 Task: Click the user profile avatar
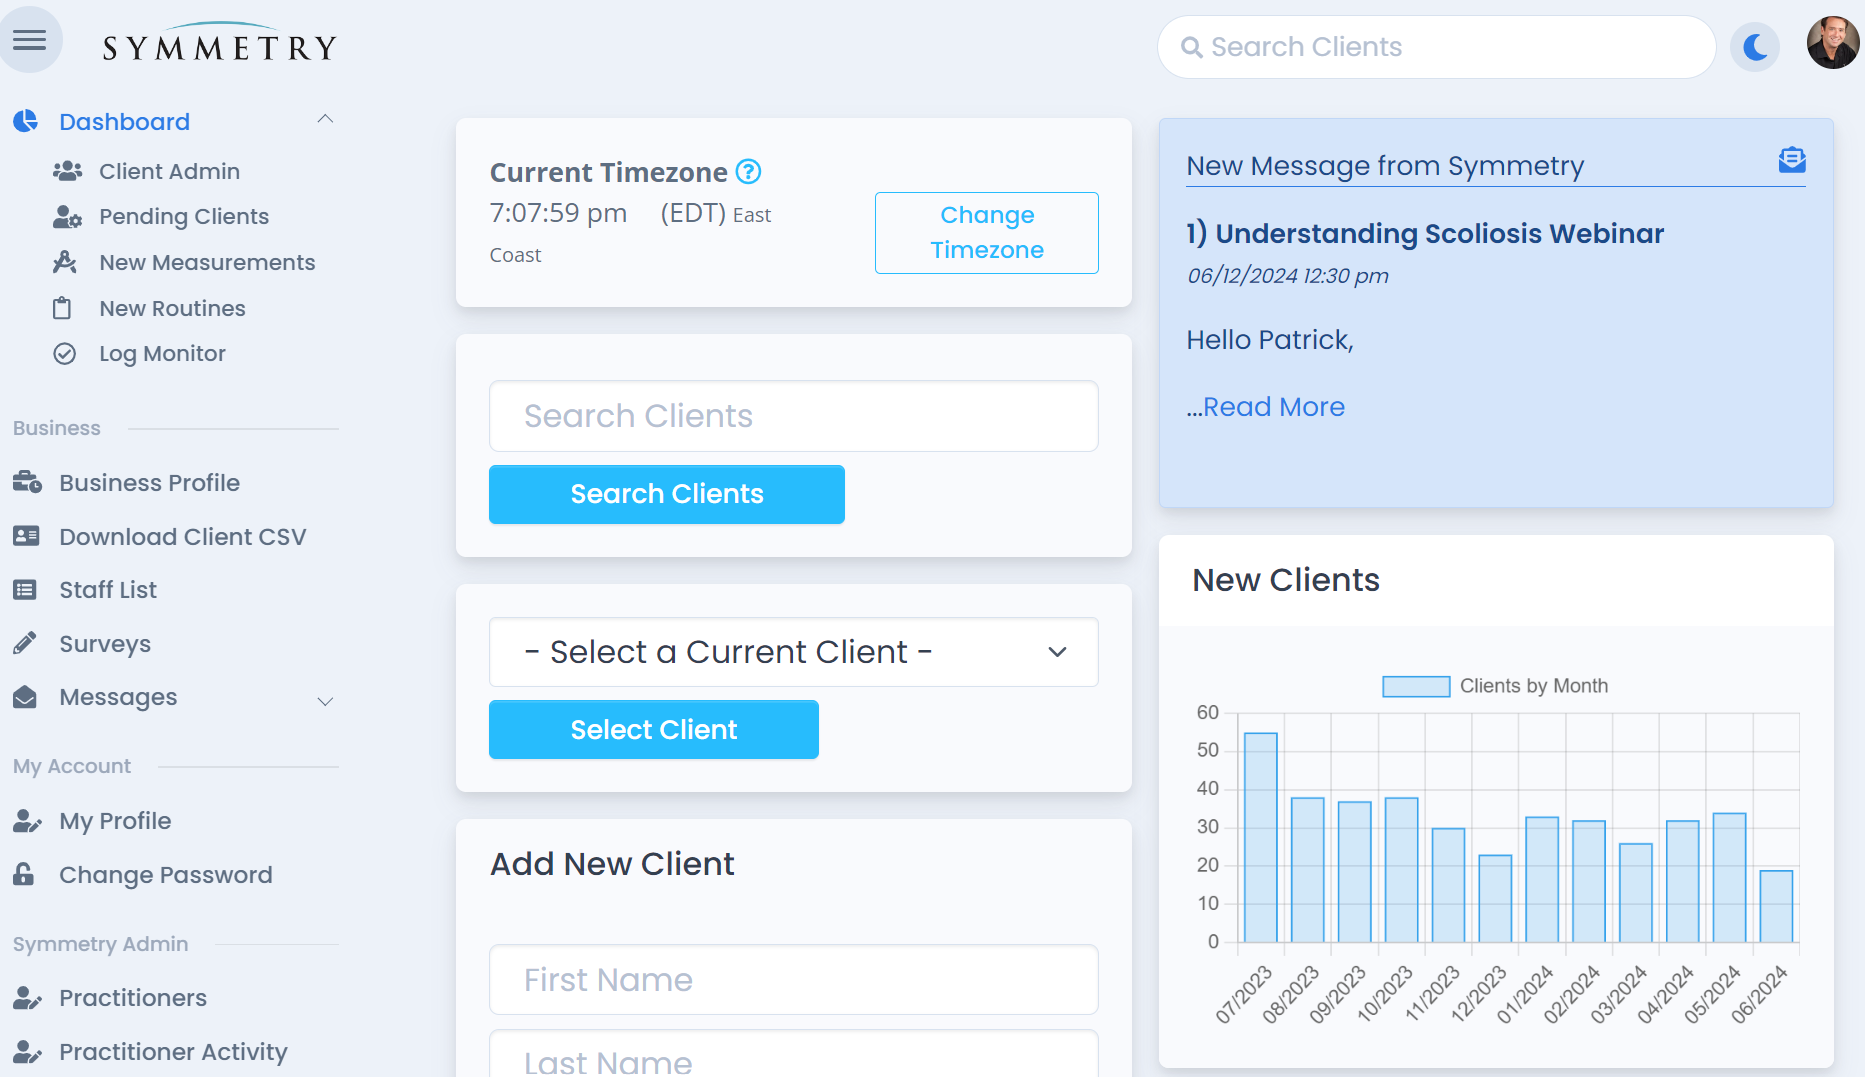pos(1832,43)
